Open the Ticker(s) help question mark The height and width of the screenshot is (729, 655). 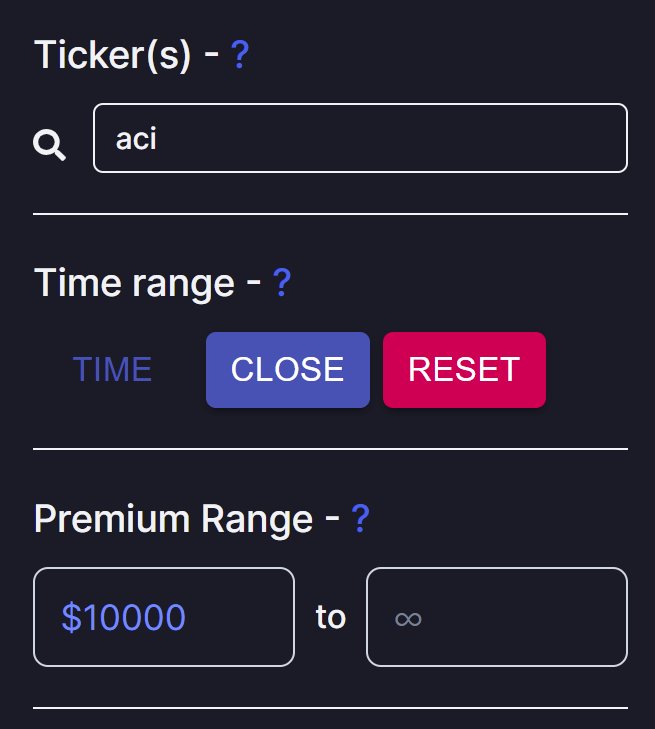pos(240,55)
